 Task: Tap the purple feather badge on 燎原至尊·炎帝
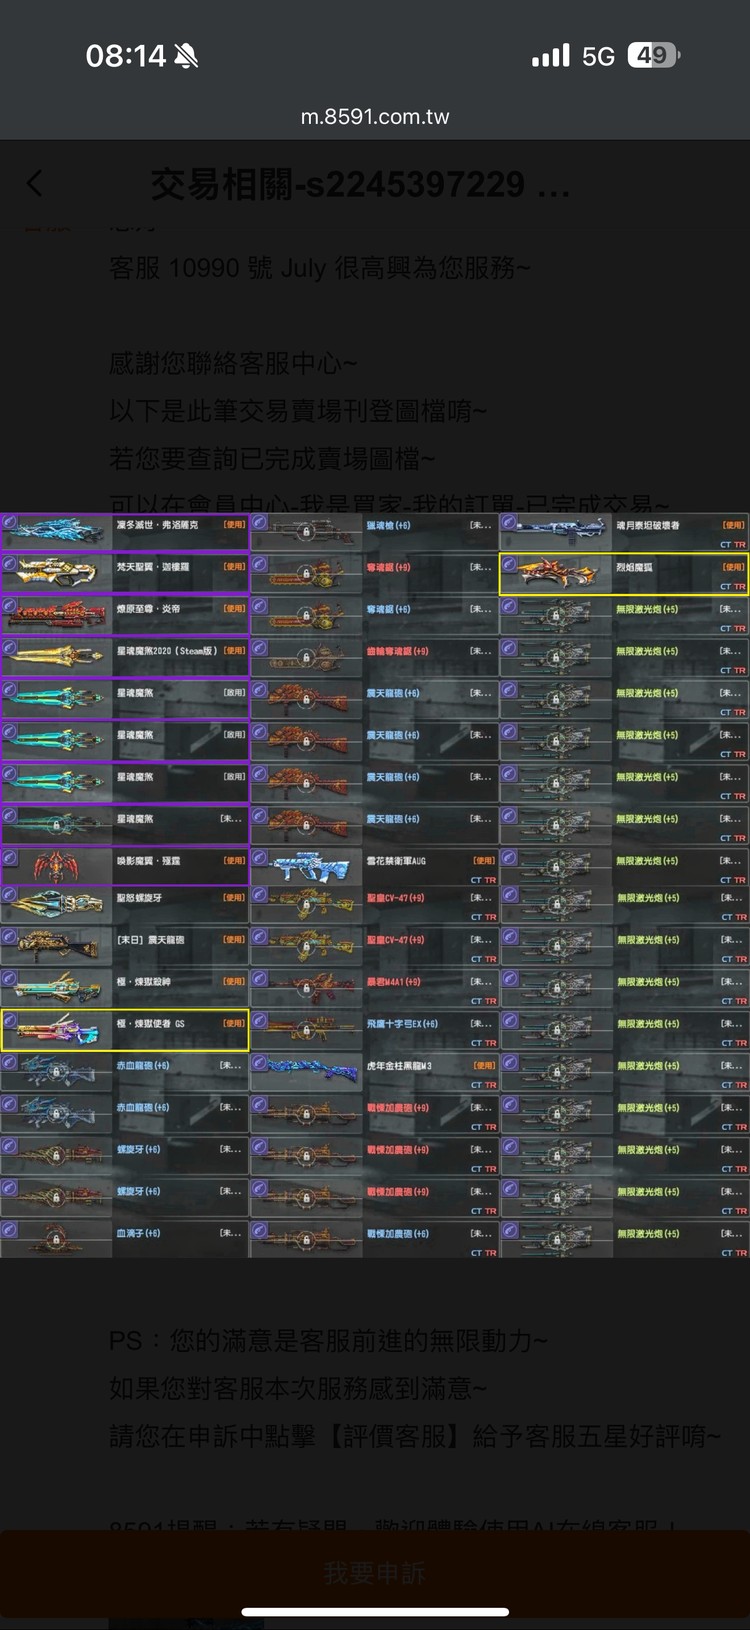pyautogui.click(x=10, y=607)
